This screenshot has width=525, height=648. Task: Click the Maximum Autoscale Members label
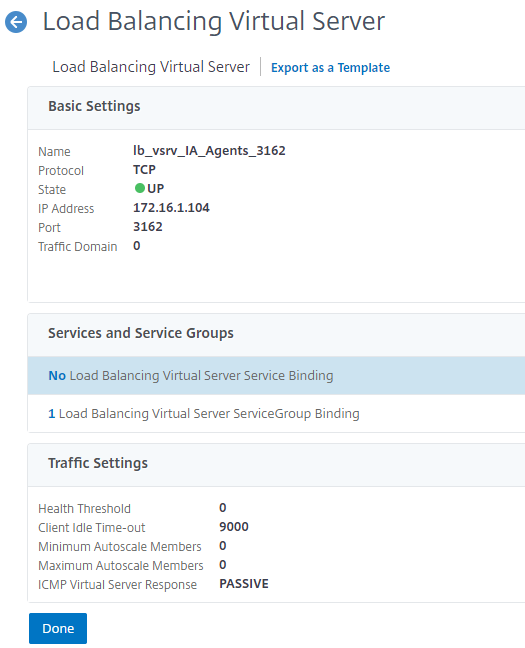coord(121,565)
